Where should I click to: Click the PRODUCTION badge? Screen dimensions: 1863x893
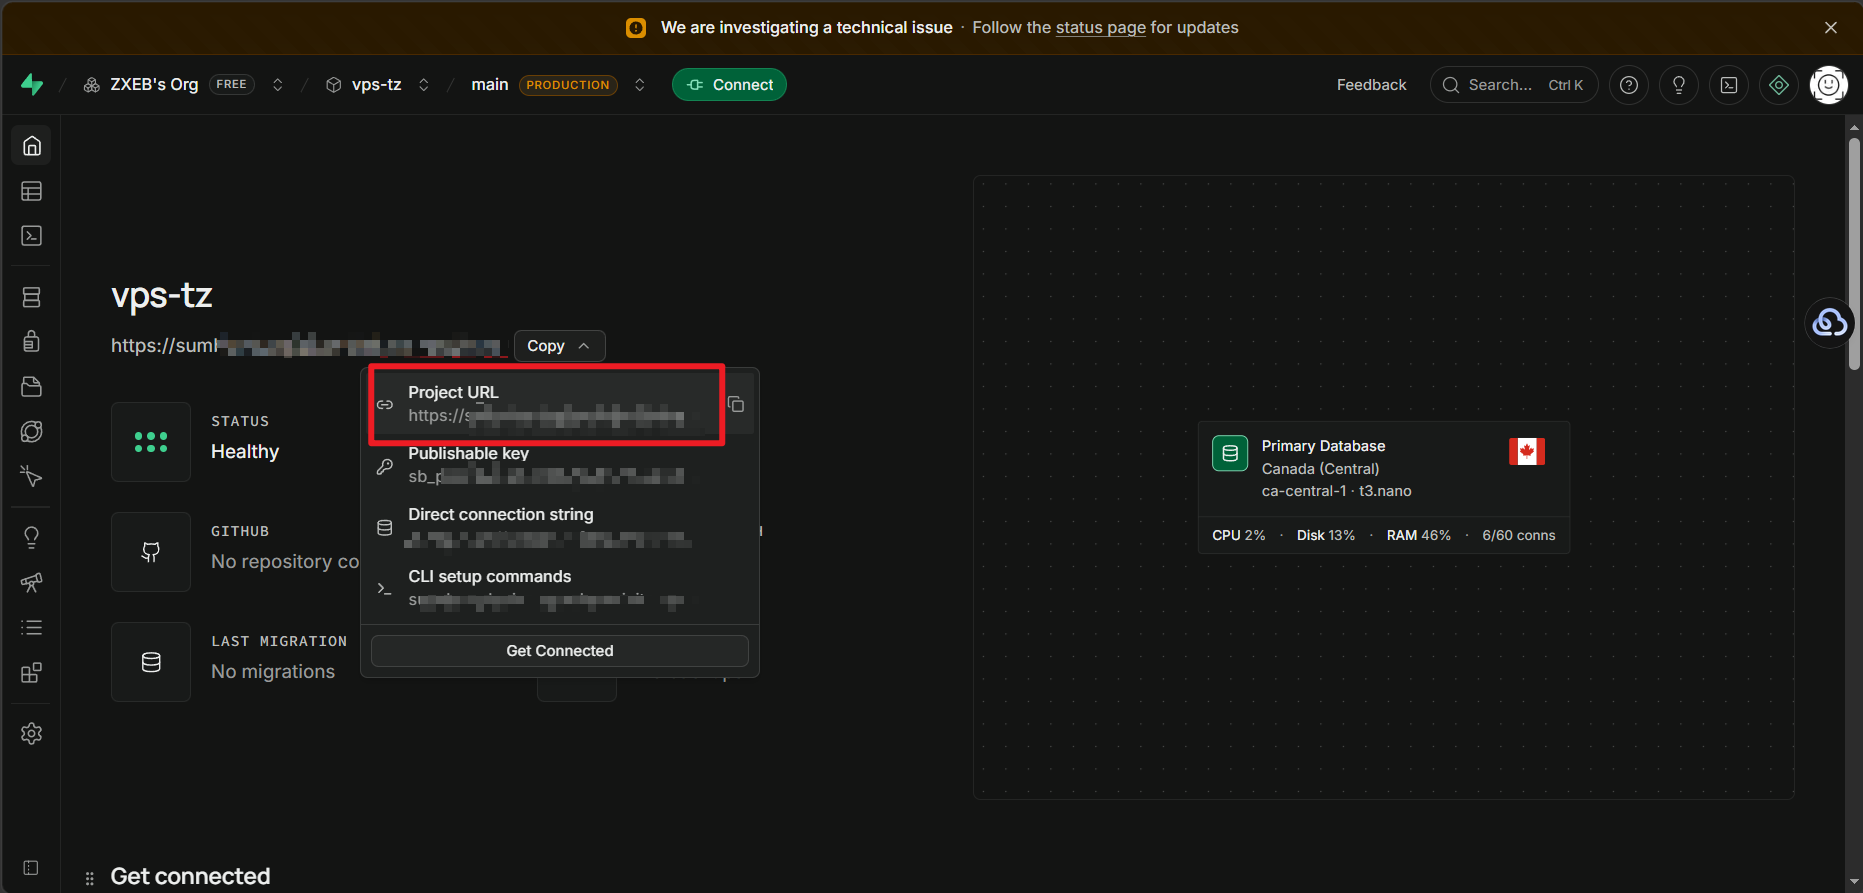click(x=568, y=85)
